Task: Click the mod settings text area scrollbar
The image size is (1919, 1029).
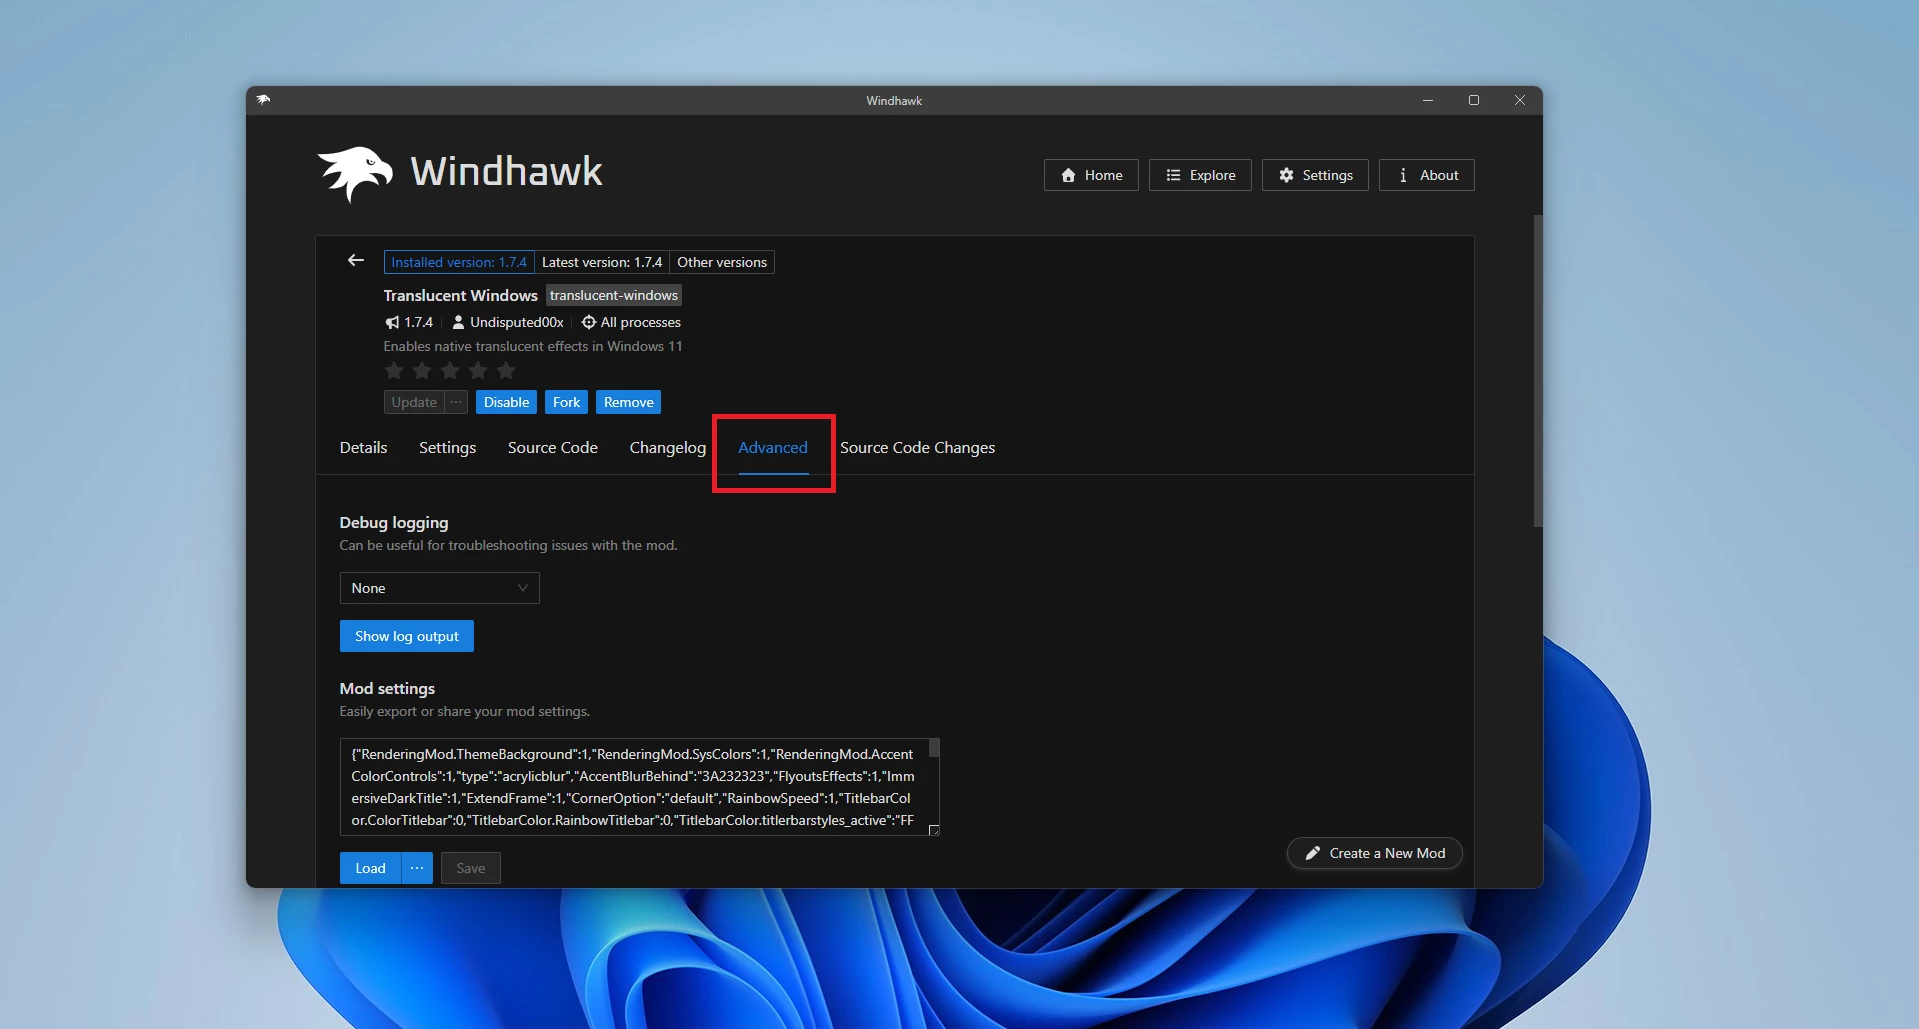Action: pos(934,748)
